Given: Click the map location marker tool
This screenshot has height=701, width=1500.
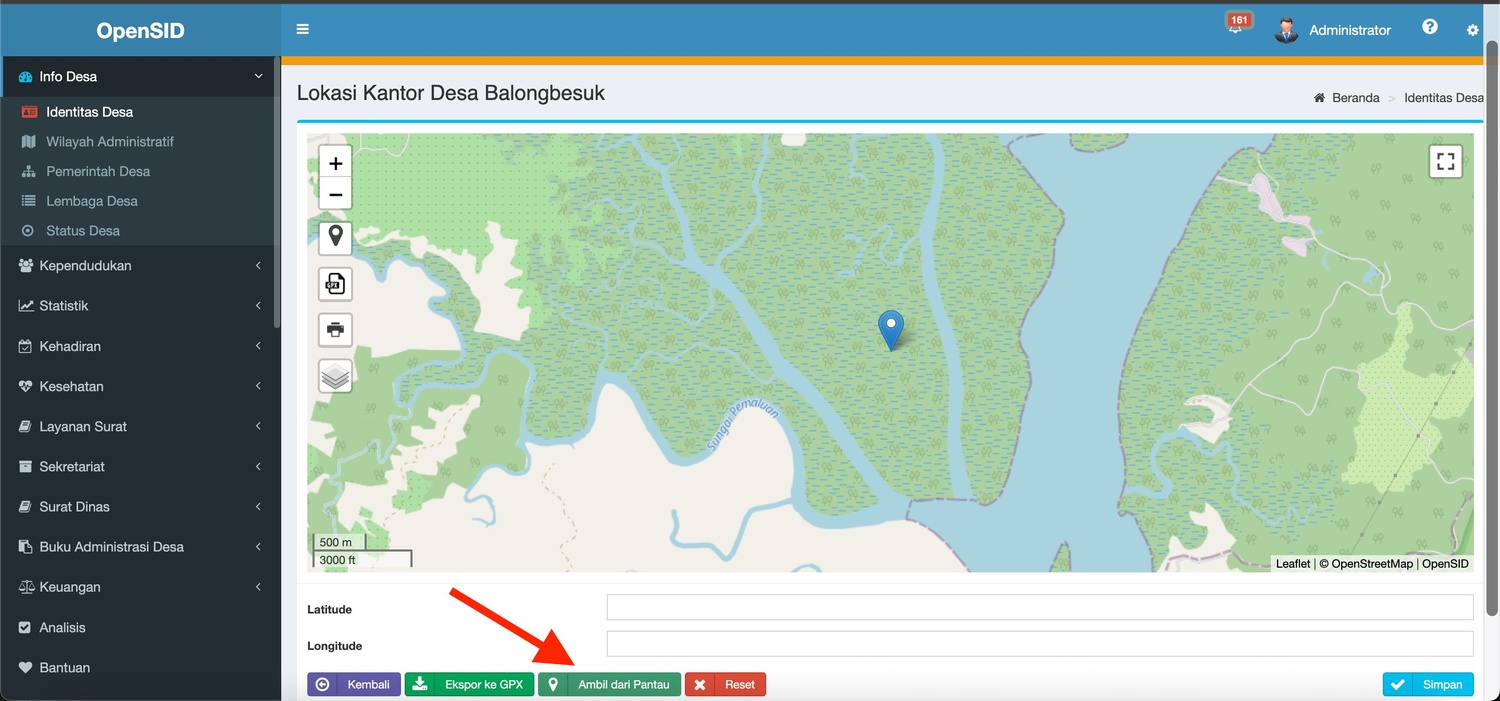Looking at the screenshot, I should point(335,237).
